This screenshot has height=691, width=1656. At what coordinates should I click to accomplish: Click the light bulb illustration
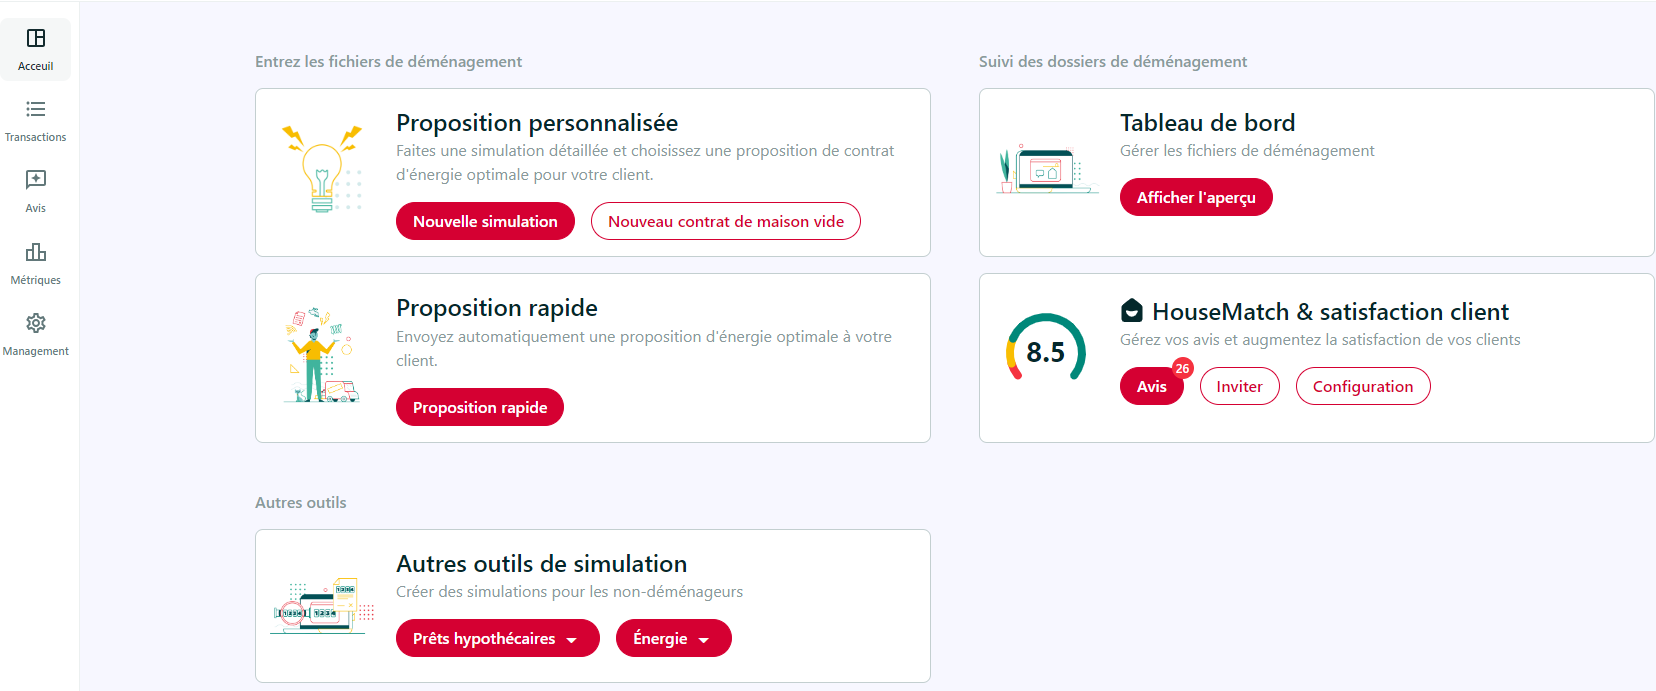[323, 168]
